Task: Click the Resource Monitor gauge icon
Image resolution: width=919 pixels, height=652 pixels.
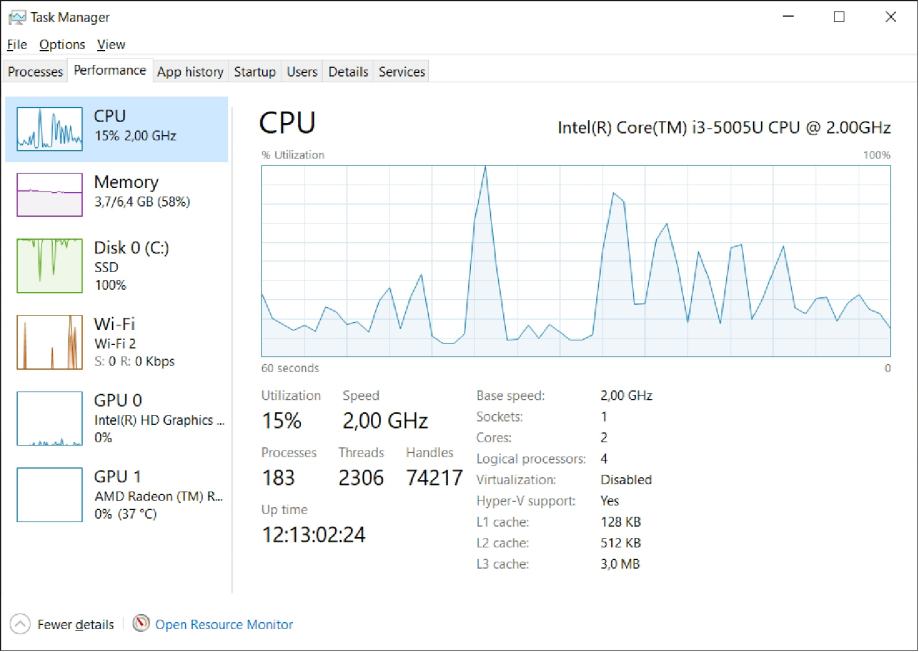Action: [x=141, y=624]
